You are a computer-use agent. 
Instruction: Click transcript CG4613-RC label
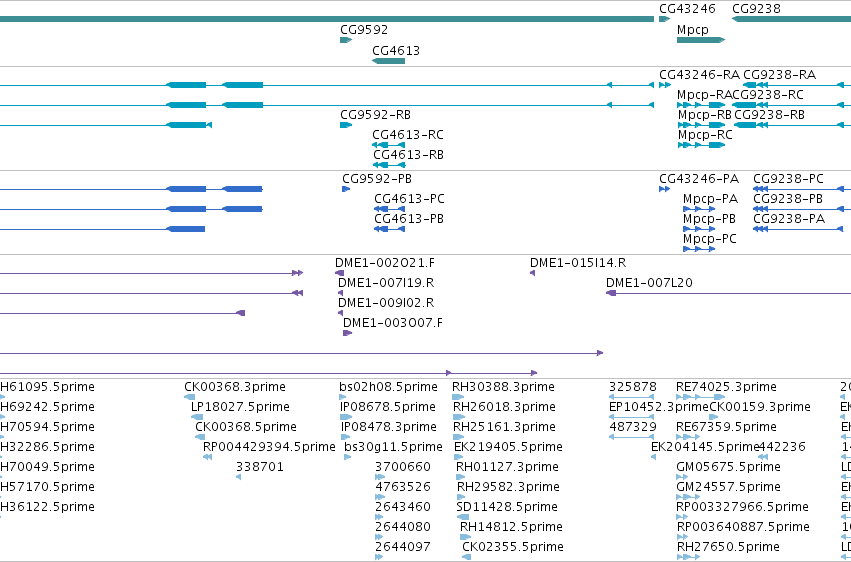[408, 135]
